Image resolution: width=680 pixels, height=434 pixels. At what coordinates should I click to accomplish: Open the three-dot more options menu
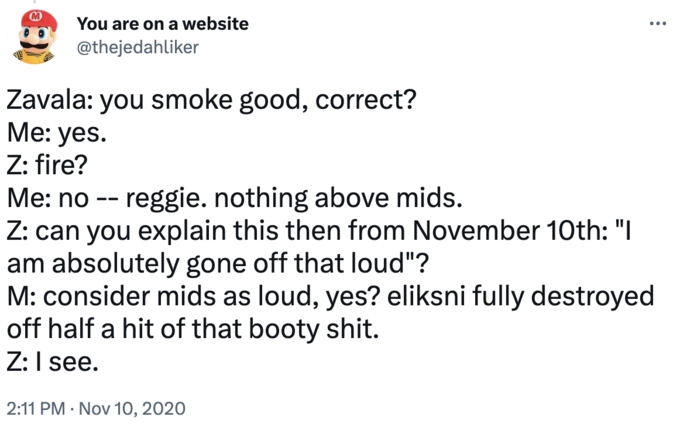(657, 24)
